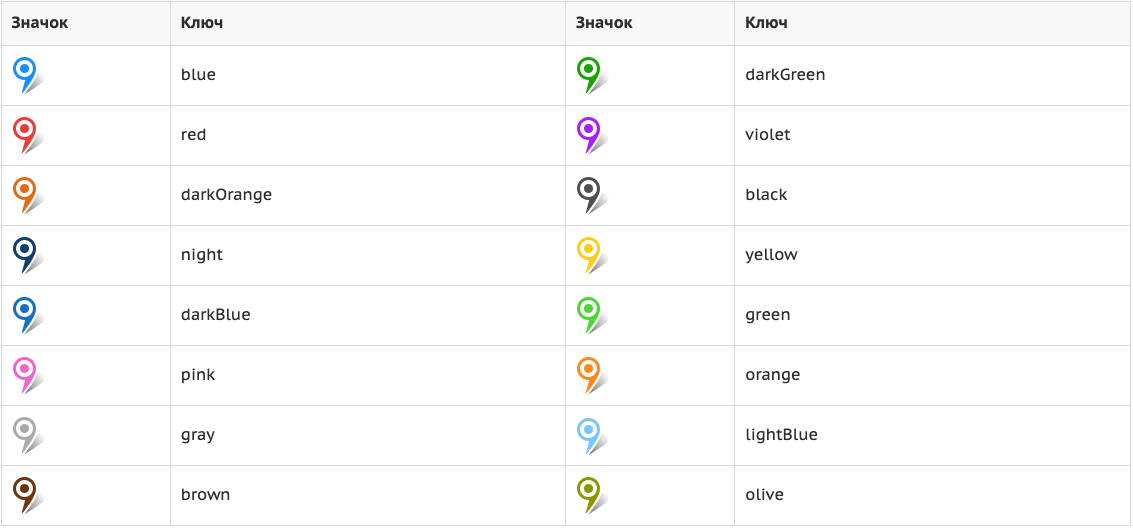The image size is (1133, 528).
Task: Select the red map pin icon
Action: point(27,135)
